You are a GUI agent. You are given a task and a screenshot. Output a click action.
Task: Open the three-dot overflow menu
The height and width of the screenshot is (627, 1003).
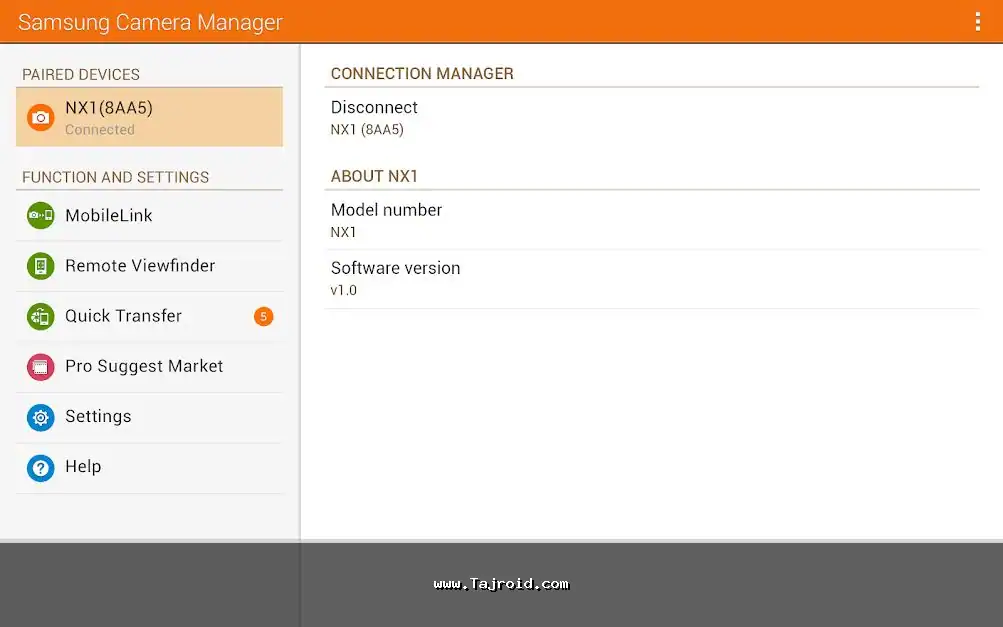click(x=977, y=22)
